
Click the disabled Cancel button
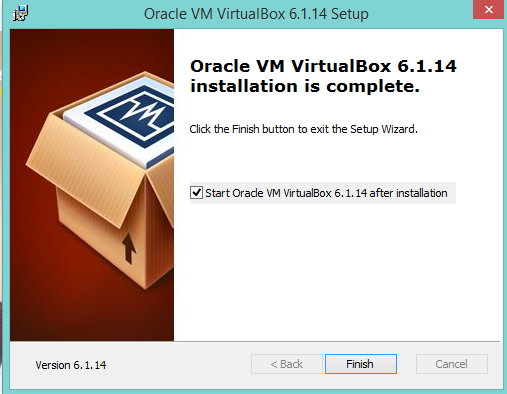click(452, 364)
